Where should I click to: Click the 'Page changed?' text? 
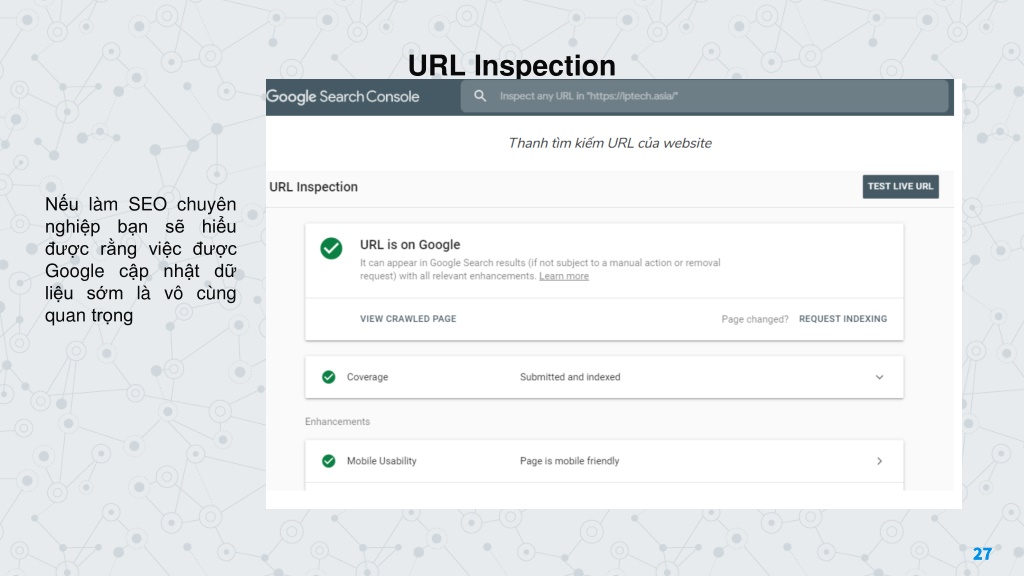[755, 319]
